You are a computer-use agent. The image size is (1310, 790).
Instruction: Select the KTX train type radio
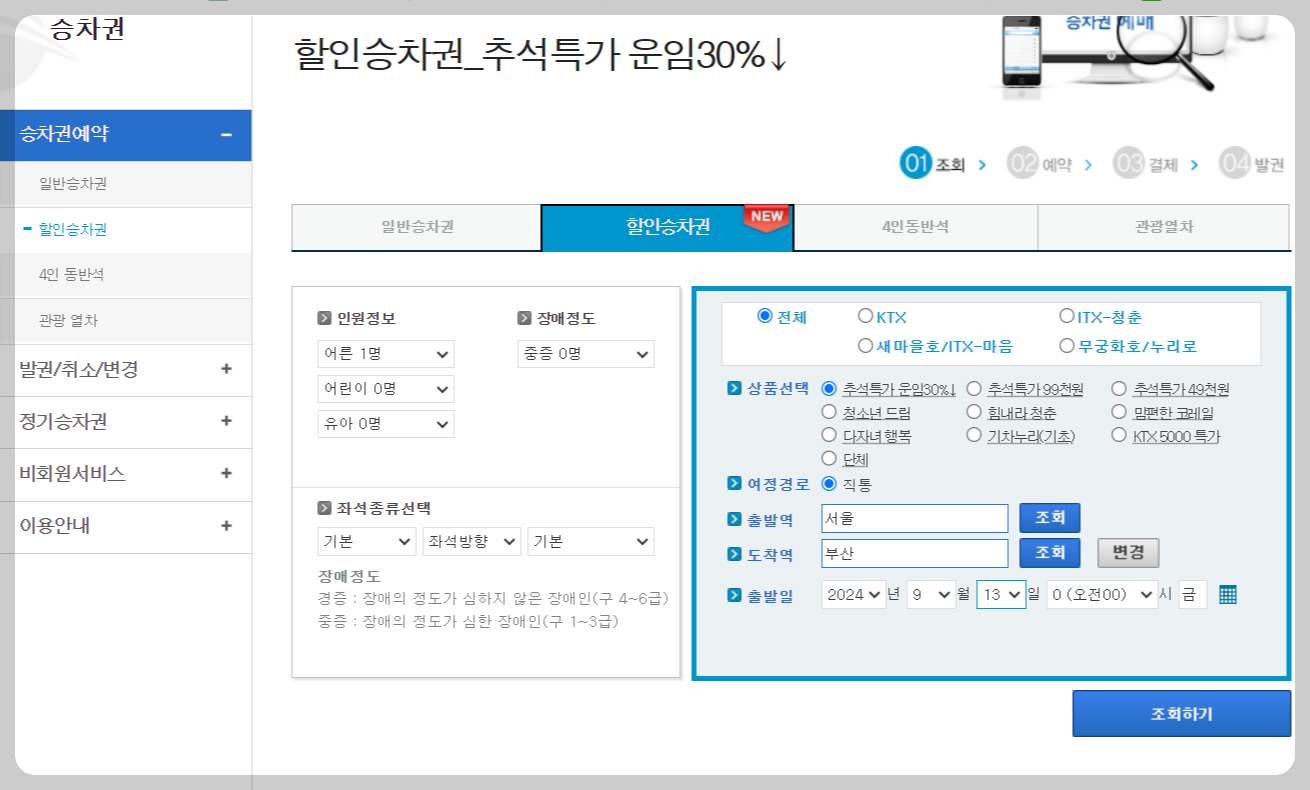[865, 316]
